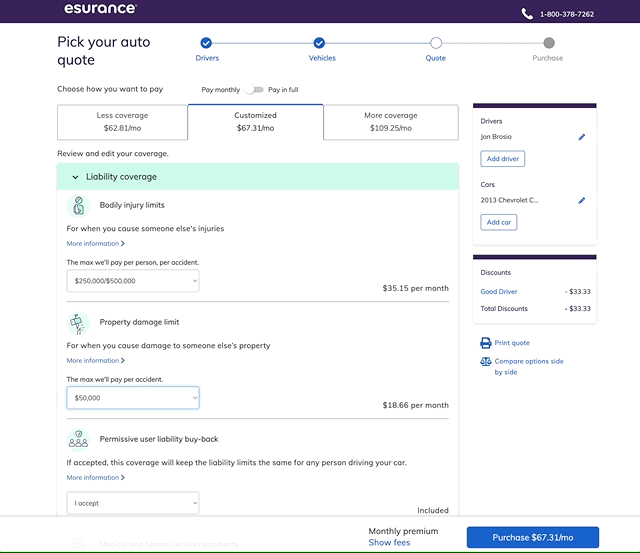This screenshot has width=640, height=553.
Task: Click the Vehicles step checkmark circle
Action: tap(319, 43)
